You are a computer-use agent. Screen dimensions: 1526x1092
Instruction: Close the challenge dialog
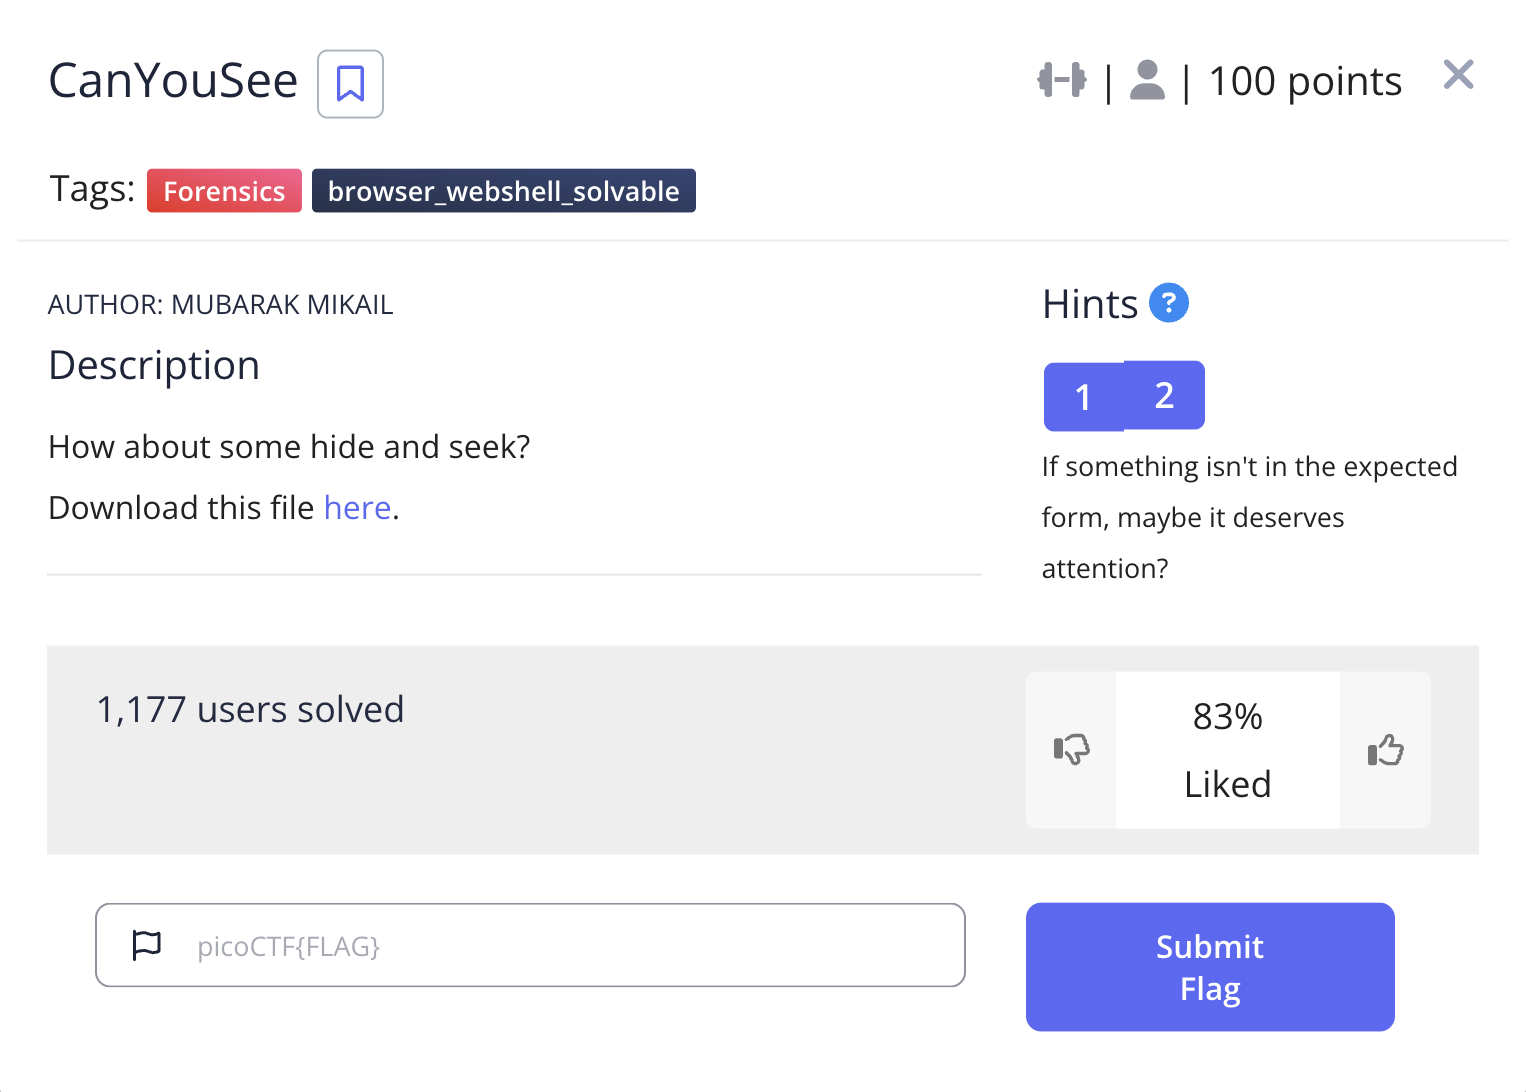[x=1458, y=74]
